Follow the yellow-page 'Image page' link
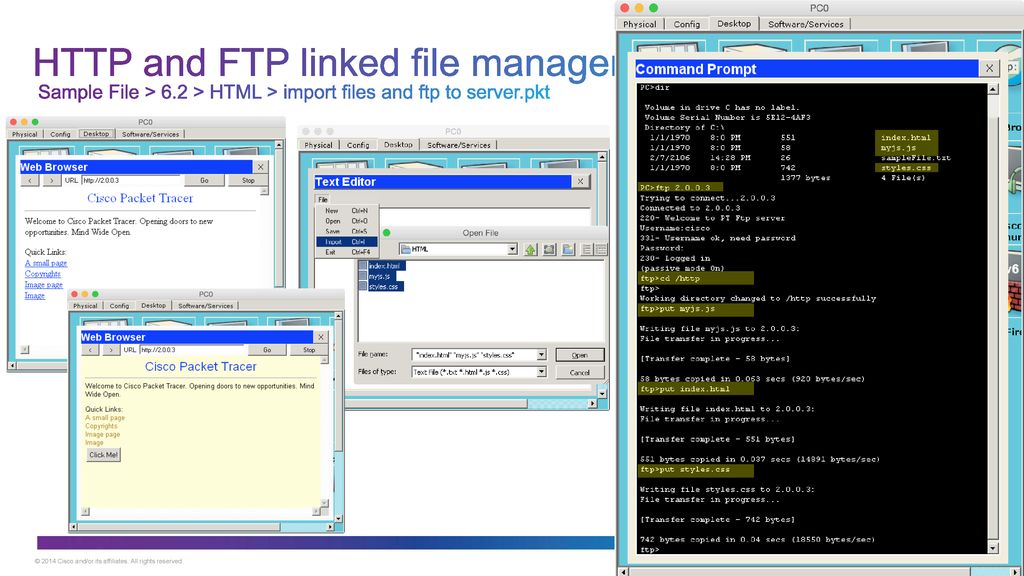The height and width of the screenshot is (576, 1024). (x=103, y=434)
